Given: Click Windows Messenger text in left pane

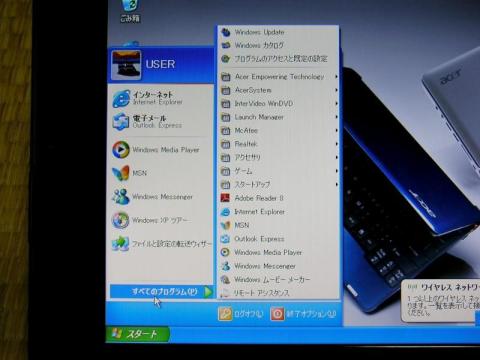Looking at the screenshot, I should 162,197.
